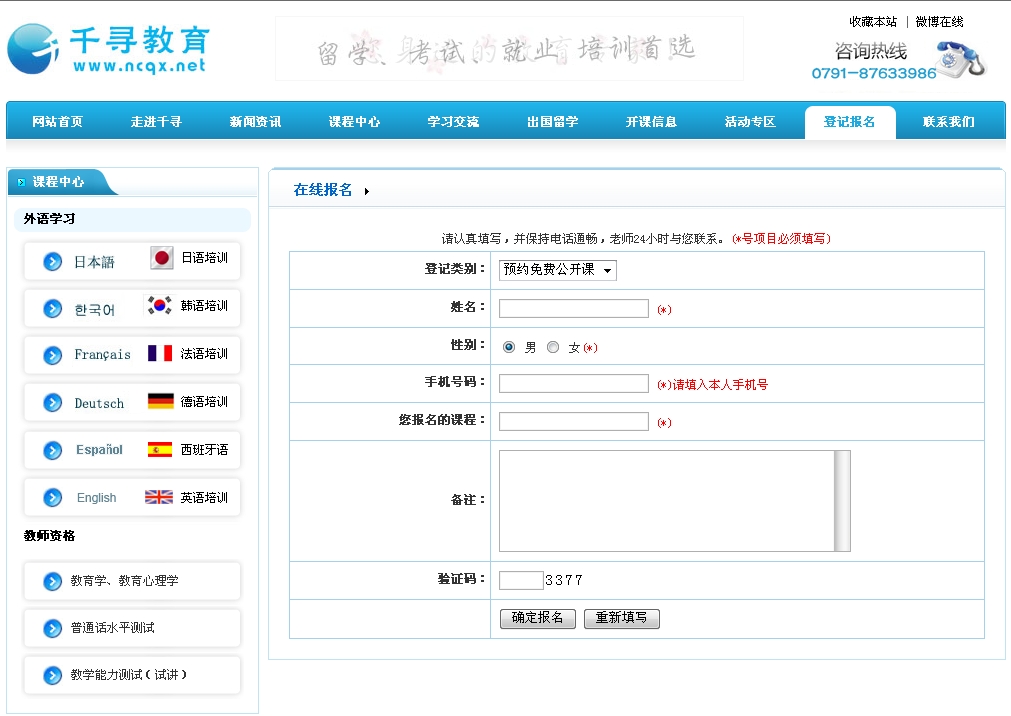Image resolution: width=1011 pixels, height=716 pixels.
Task: Click the German flag icon for 德语培训
Action: click(160, 402)
